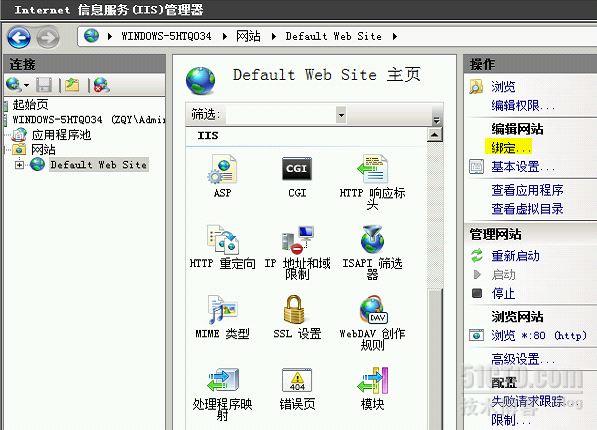Image resolution: width=597 pixels, height=430 pixels.
Task: Open the connection globe dropdown arrow
Action: pyautogui.click(x=26, y=85)
